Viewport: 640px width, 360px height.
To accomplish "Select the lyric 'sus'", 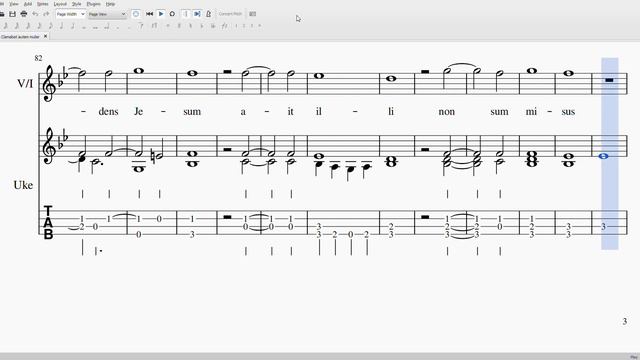I will [x=568, y=112].
